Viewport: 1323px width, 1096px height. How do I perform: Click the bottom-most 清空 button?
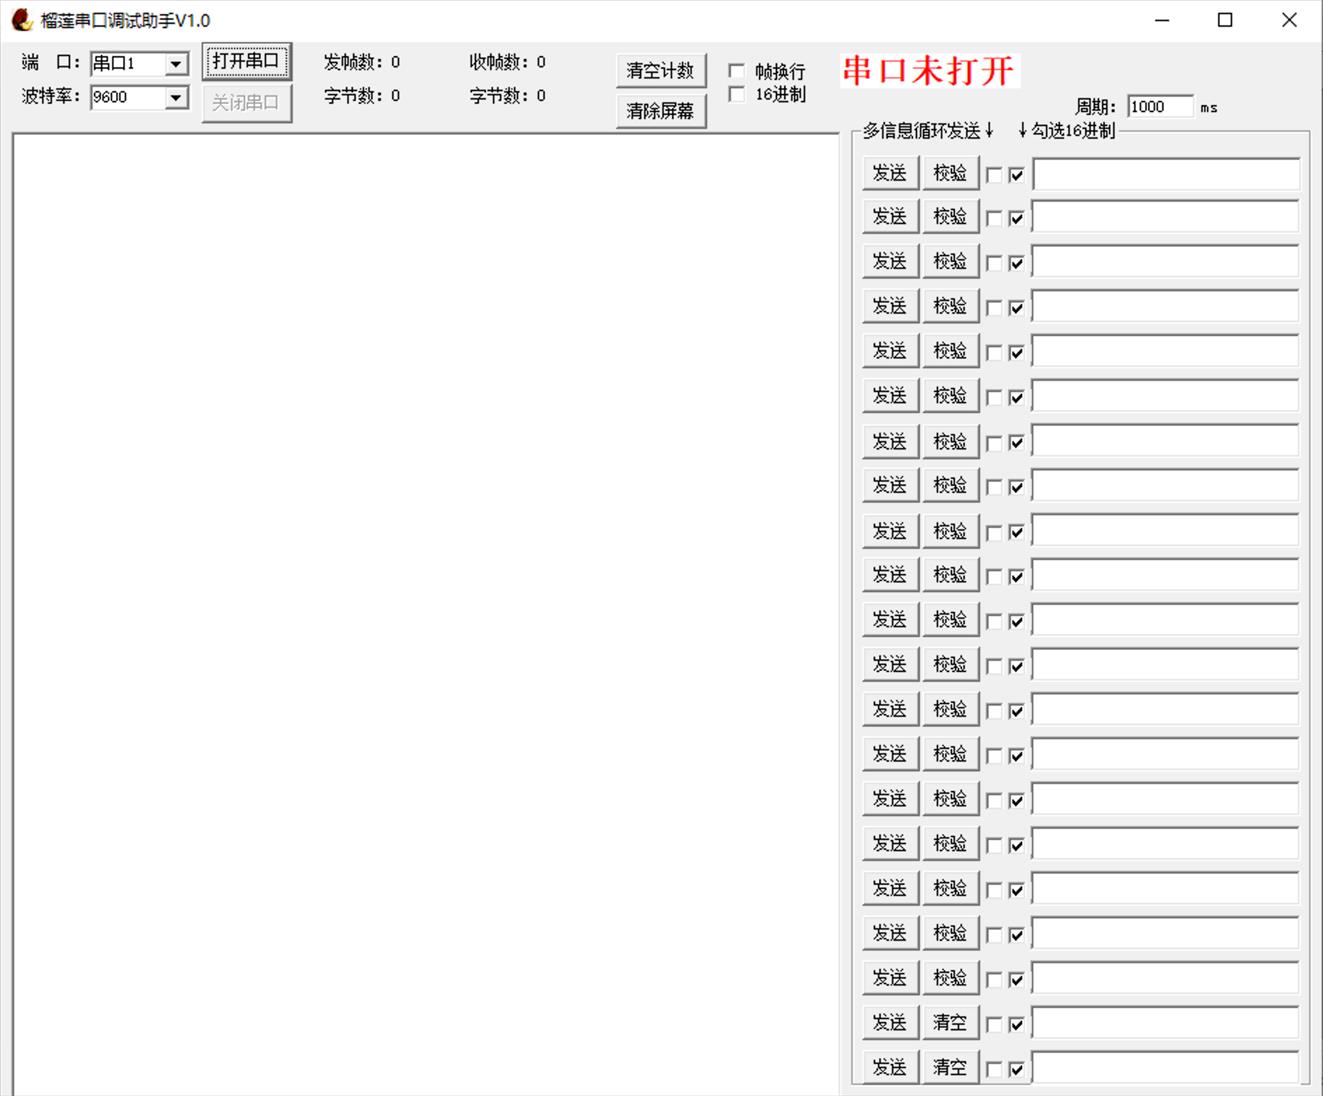pyautogui.click(x=949, y=1067)
